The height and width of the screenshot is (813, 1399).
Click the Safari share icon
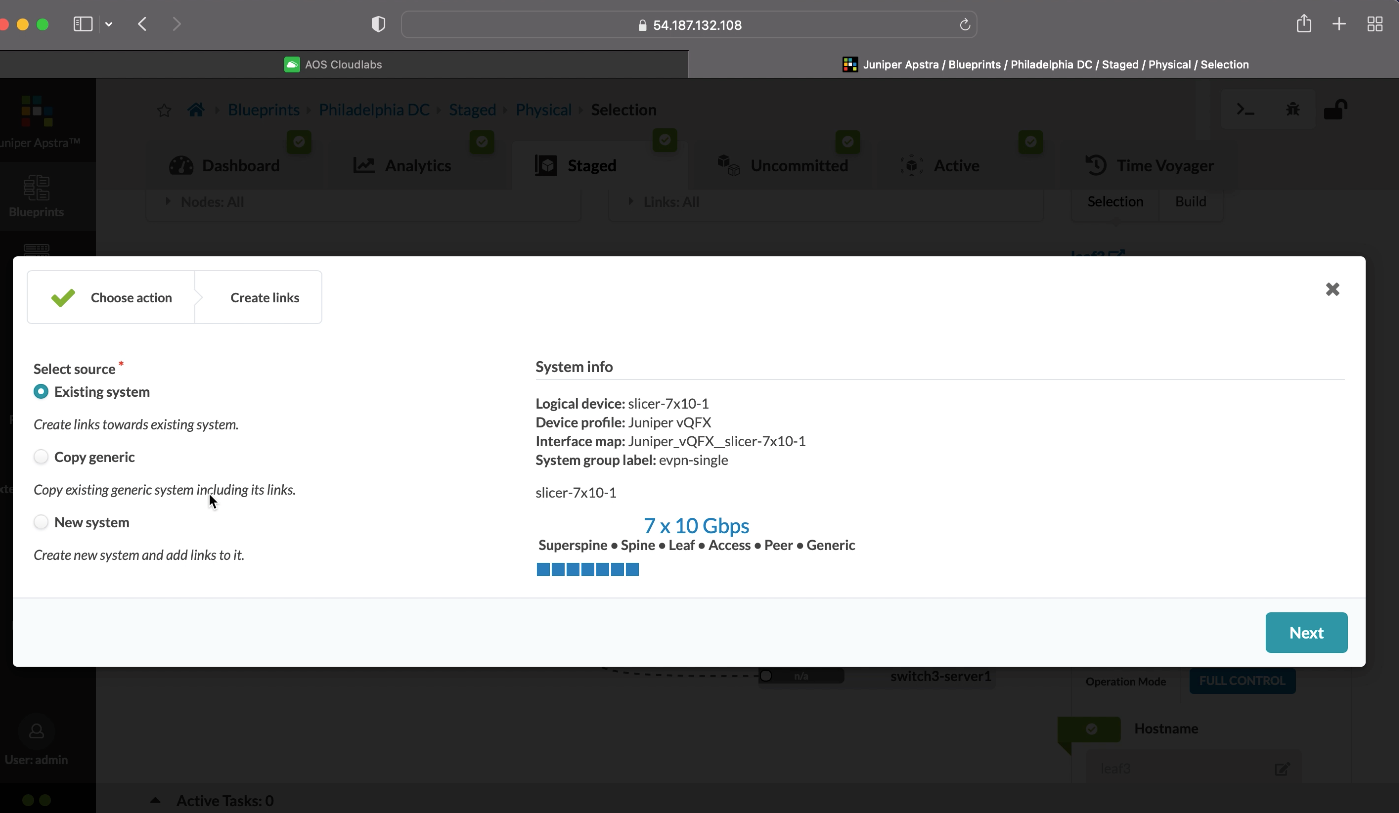tap(1303, 23)
